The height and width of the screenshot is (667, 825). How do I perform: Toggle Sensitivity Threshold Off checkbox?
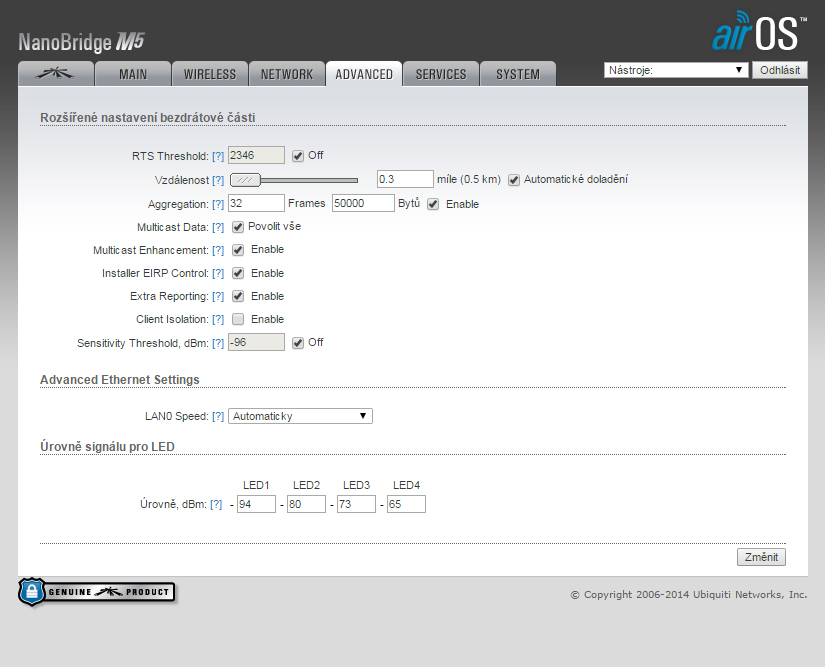click(x=298, y=343)
